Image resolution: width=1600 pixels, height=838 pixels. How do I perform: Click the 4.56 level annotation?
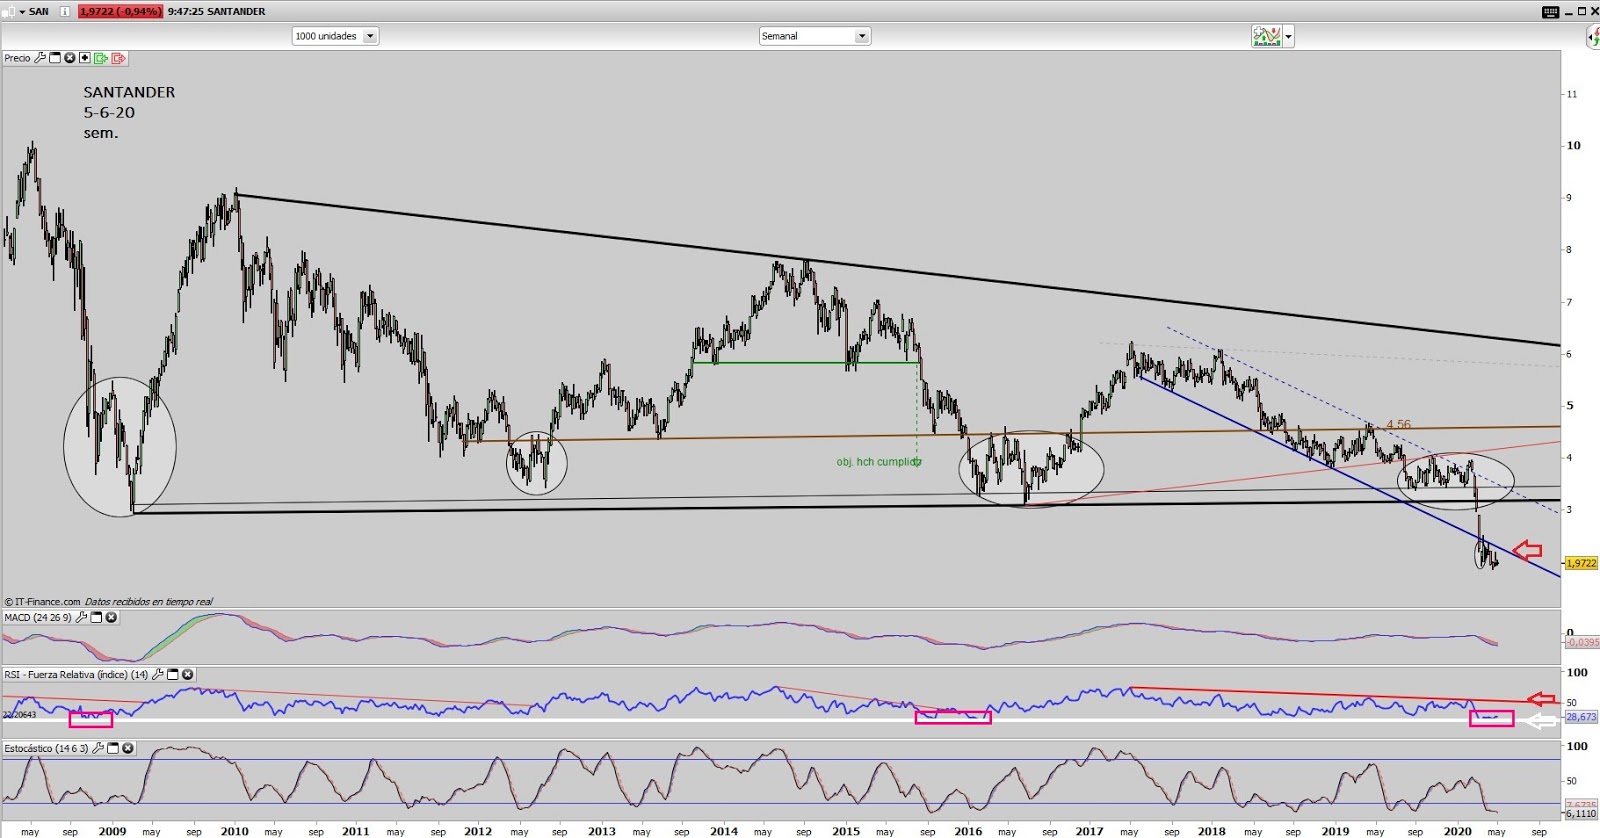click(1398, 424)
